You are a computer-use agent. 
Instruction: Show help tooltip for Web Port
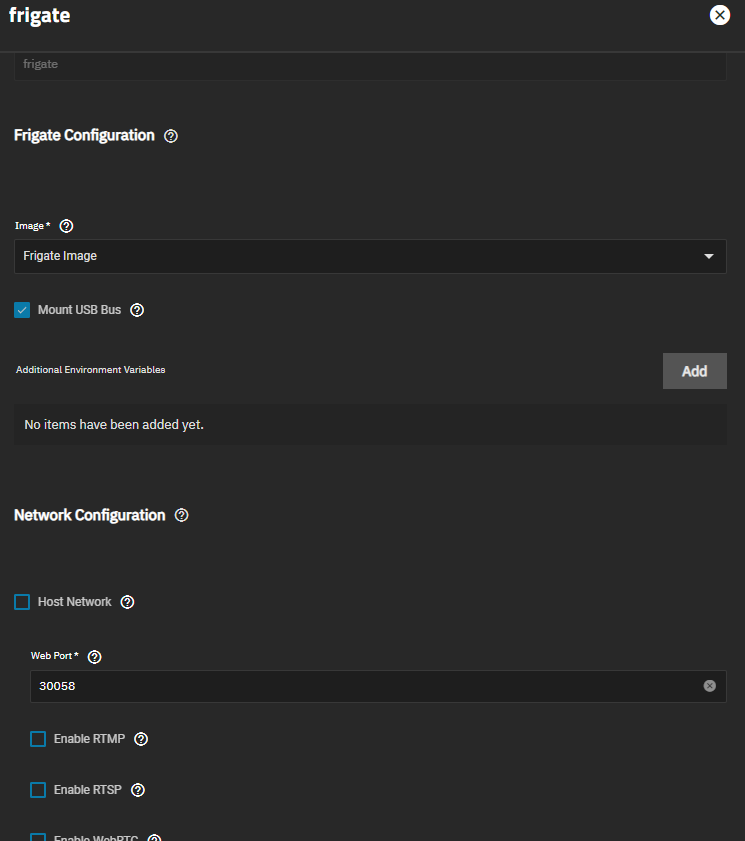click(x=94, y=656)
